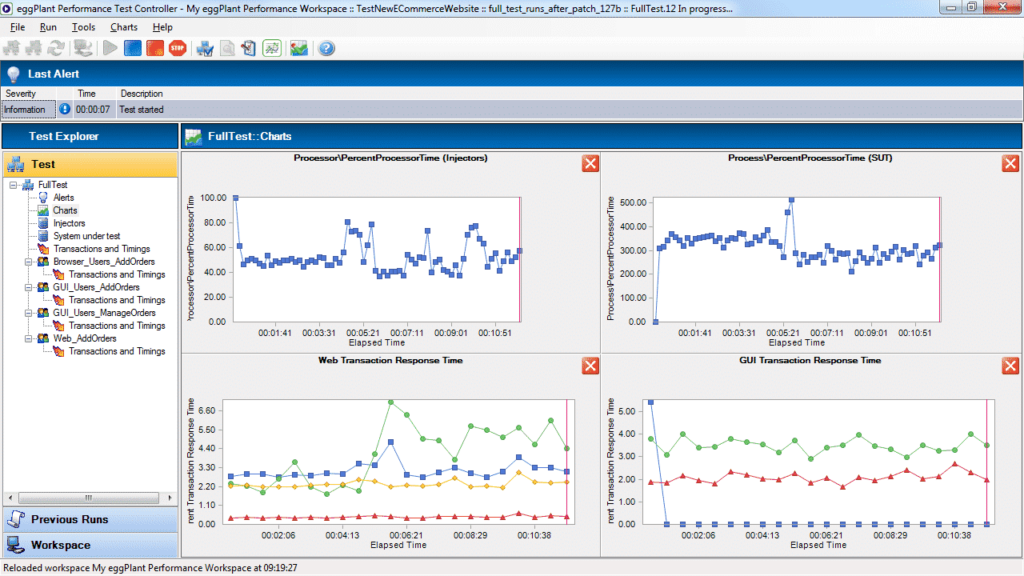Click the red STOP sign icon
This screenshot has width=1024, height=576.
click(x=177, y=48)
